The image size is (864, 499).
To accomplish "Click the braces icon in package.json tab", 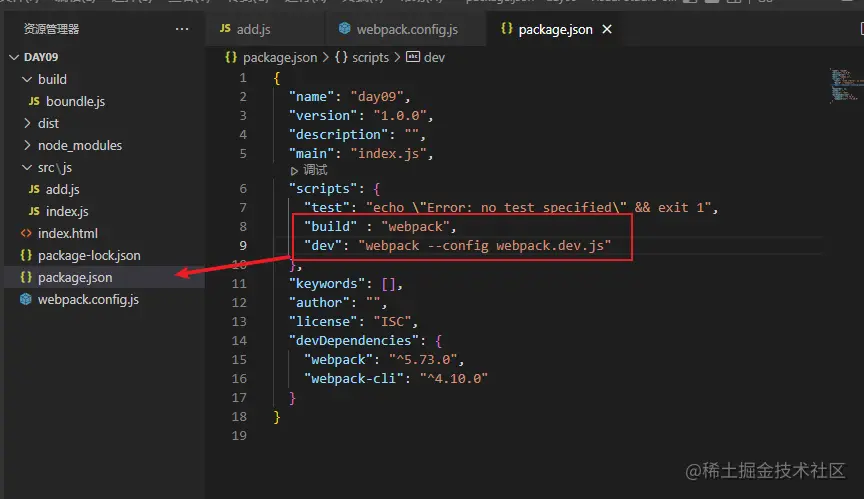I will 507,28.
